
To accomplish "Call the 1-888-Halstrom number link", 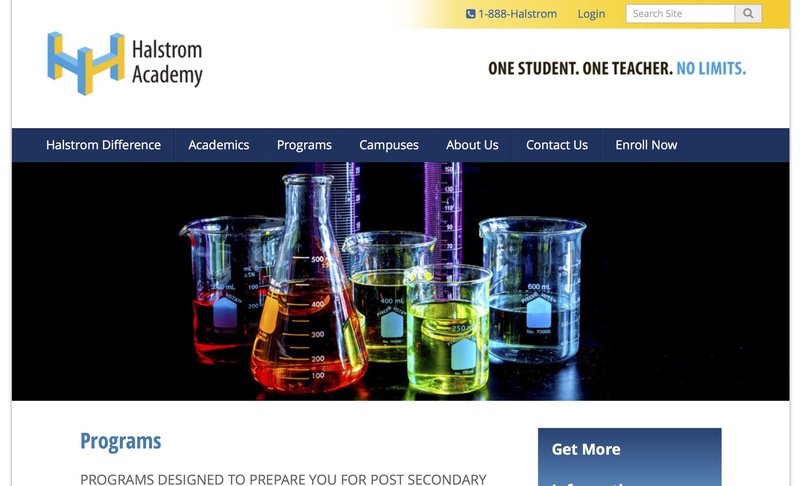I will click(x=517, y=14).
